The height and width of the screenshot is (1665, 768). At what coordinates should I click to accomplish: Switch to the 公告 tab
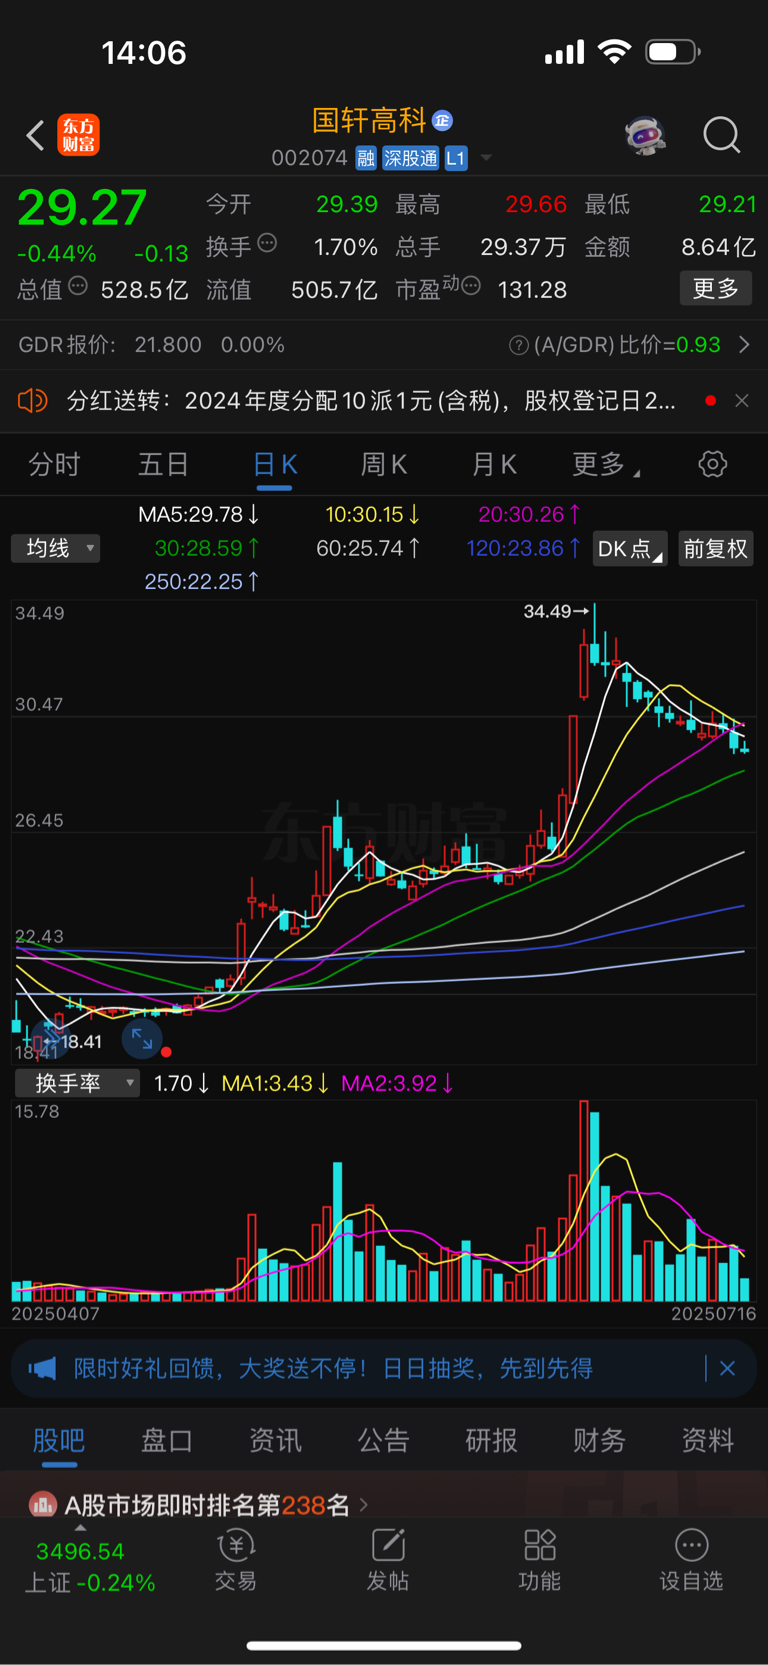tap(384, 1441)
